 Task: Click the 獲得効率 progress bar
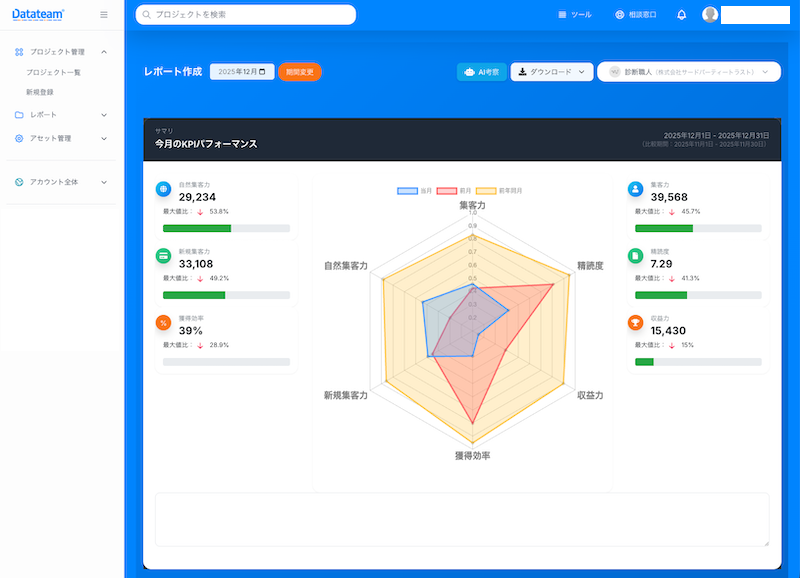tap(227, 362)
